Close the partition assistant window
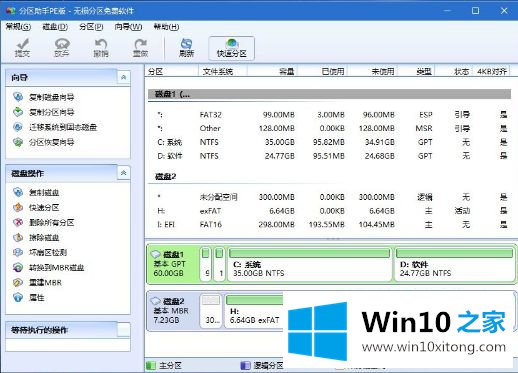 504,11
